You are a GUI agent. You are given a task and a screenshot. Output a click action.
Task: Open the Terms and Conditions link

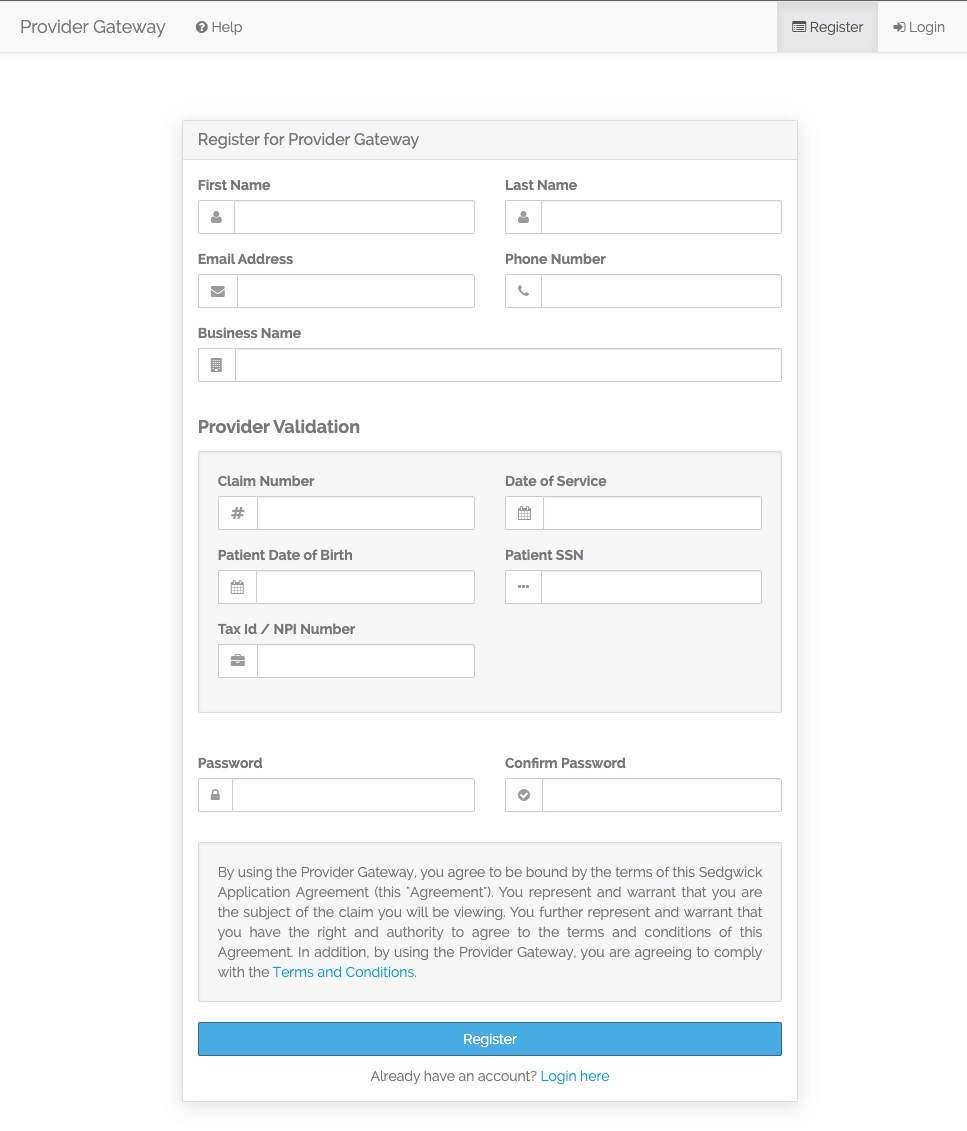(x=343, y=972)
